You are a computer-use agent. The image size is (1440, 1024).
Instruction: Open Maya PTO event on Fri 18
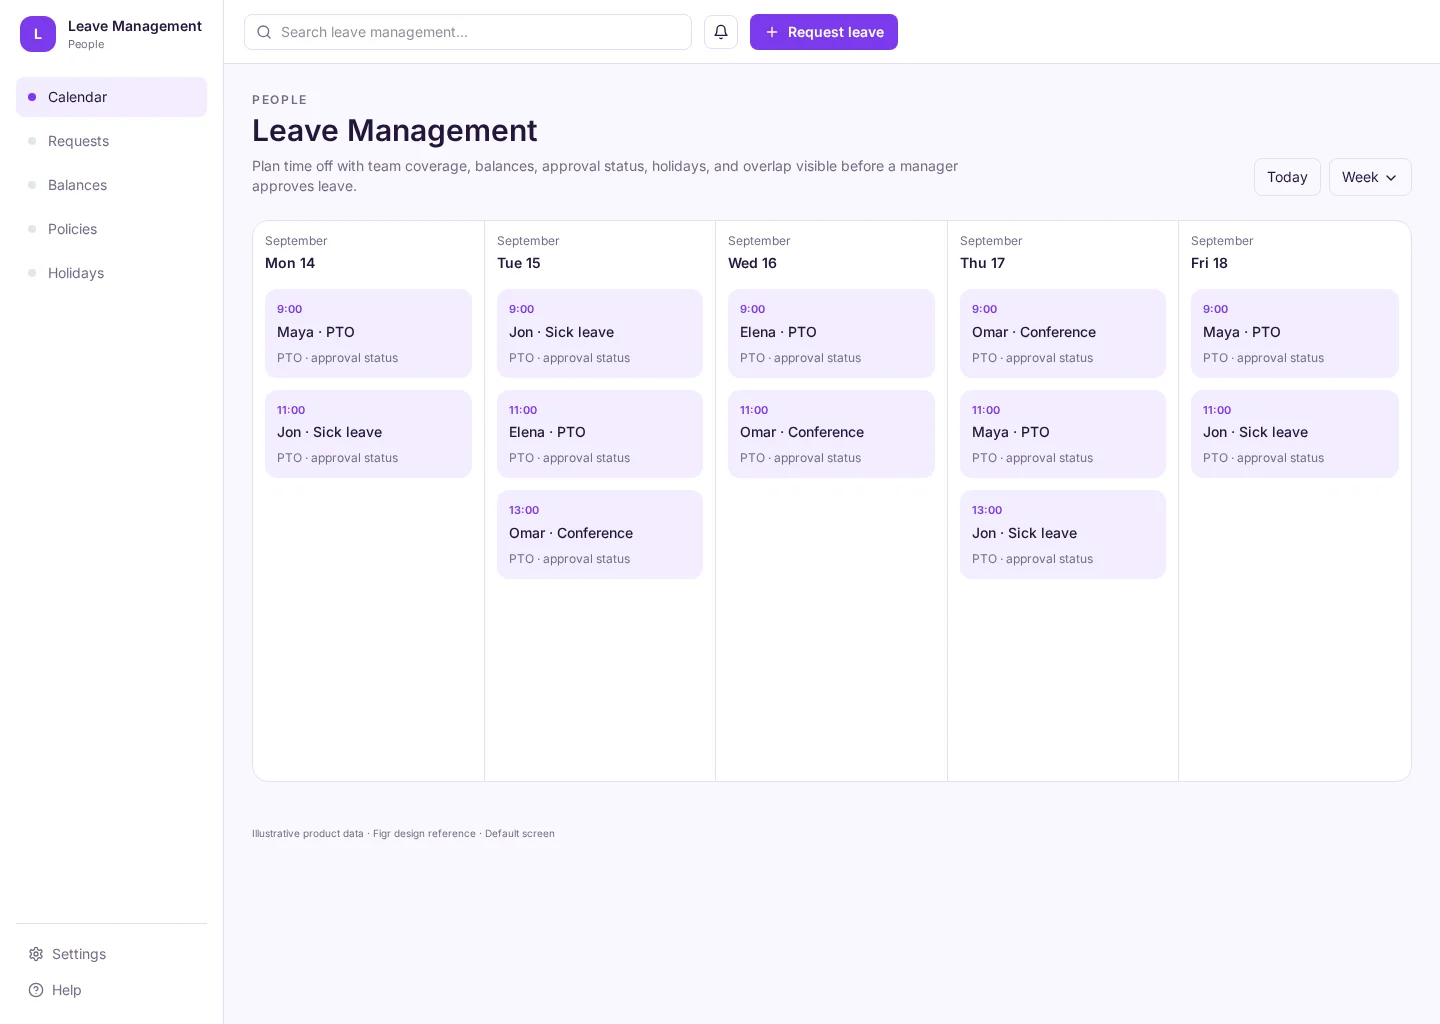[x=1295, y=333]
